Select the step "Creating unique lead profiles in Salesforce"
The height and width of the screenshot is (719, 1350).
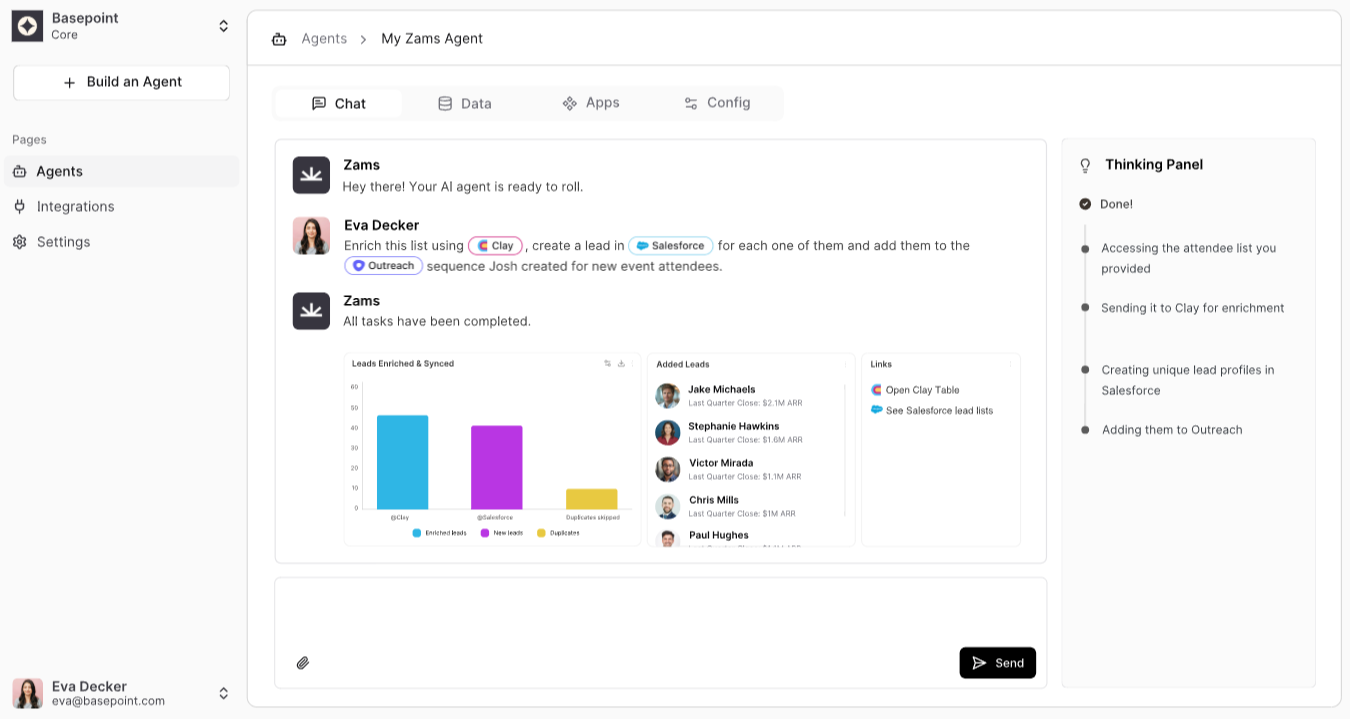coord(1188,380)
